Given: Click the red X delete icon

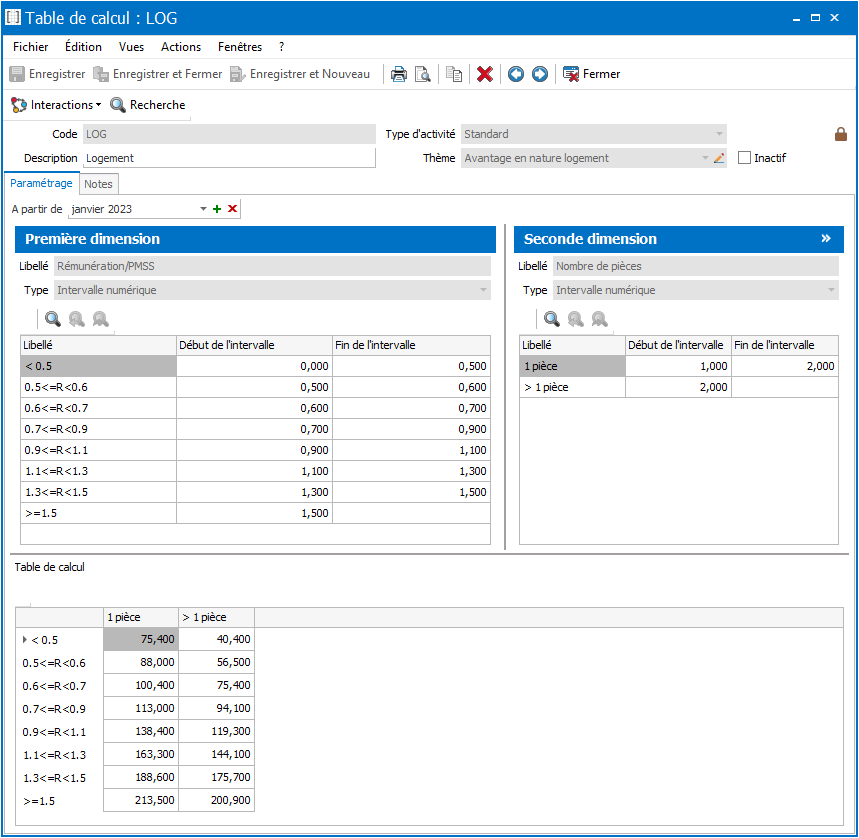Looking at the screenshot, I should [x=485, y=74].
